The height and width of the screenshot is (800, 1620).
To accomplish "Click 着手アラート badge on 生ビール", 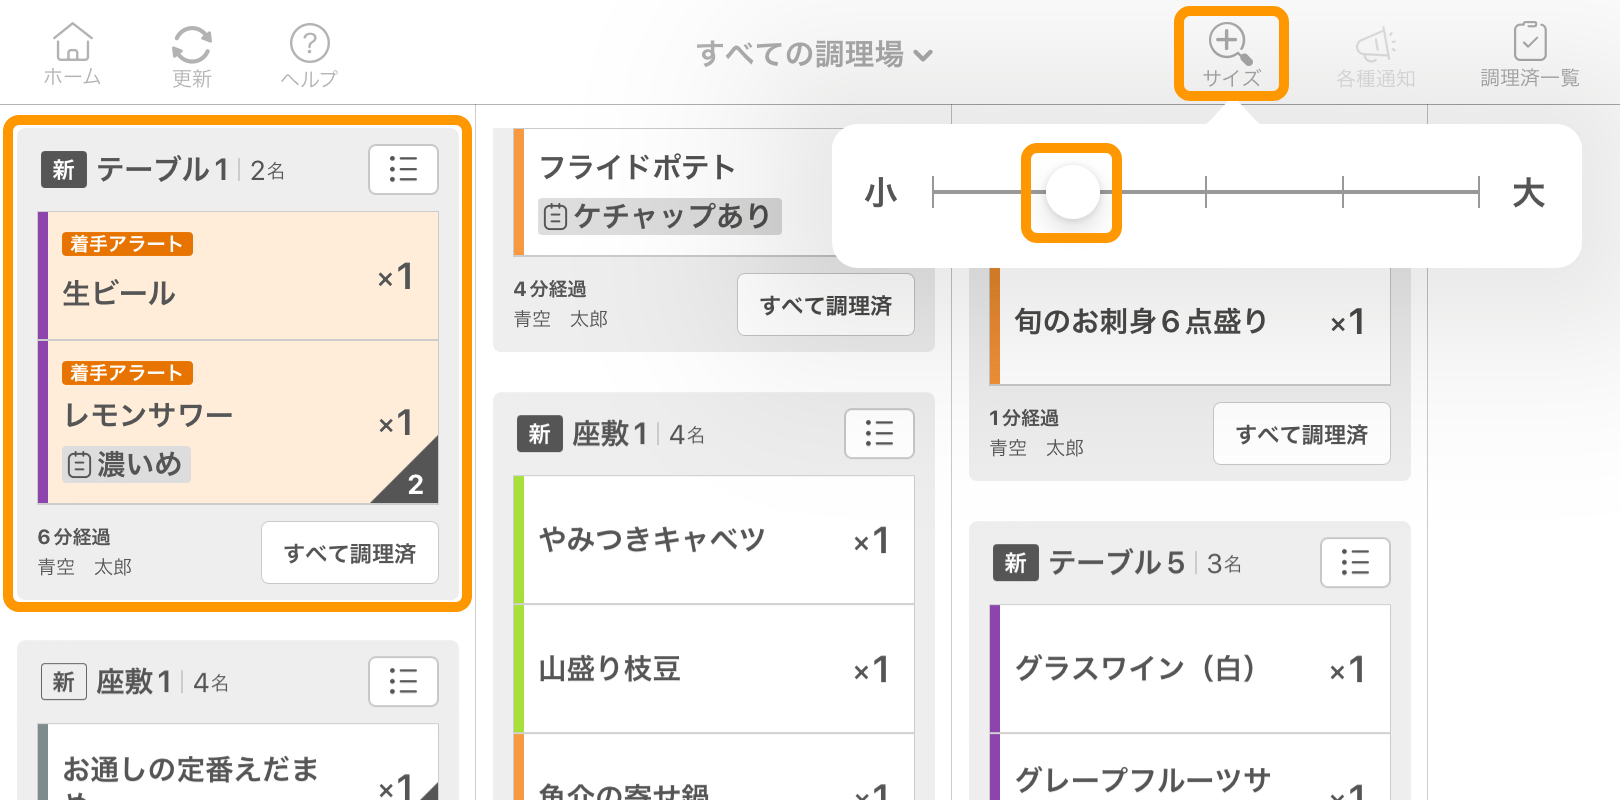I will (127, 244).
